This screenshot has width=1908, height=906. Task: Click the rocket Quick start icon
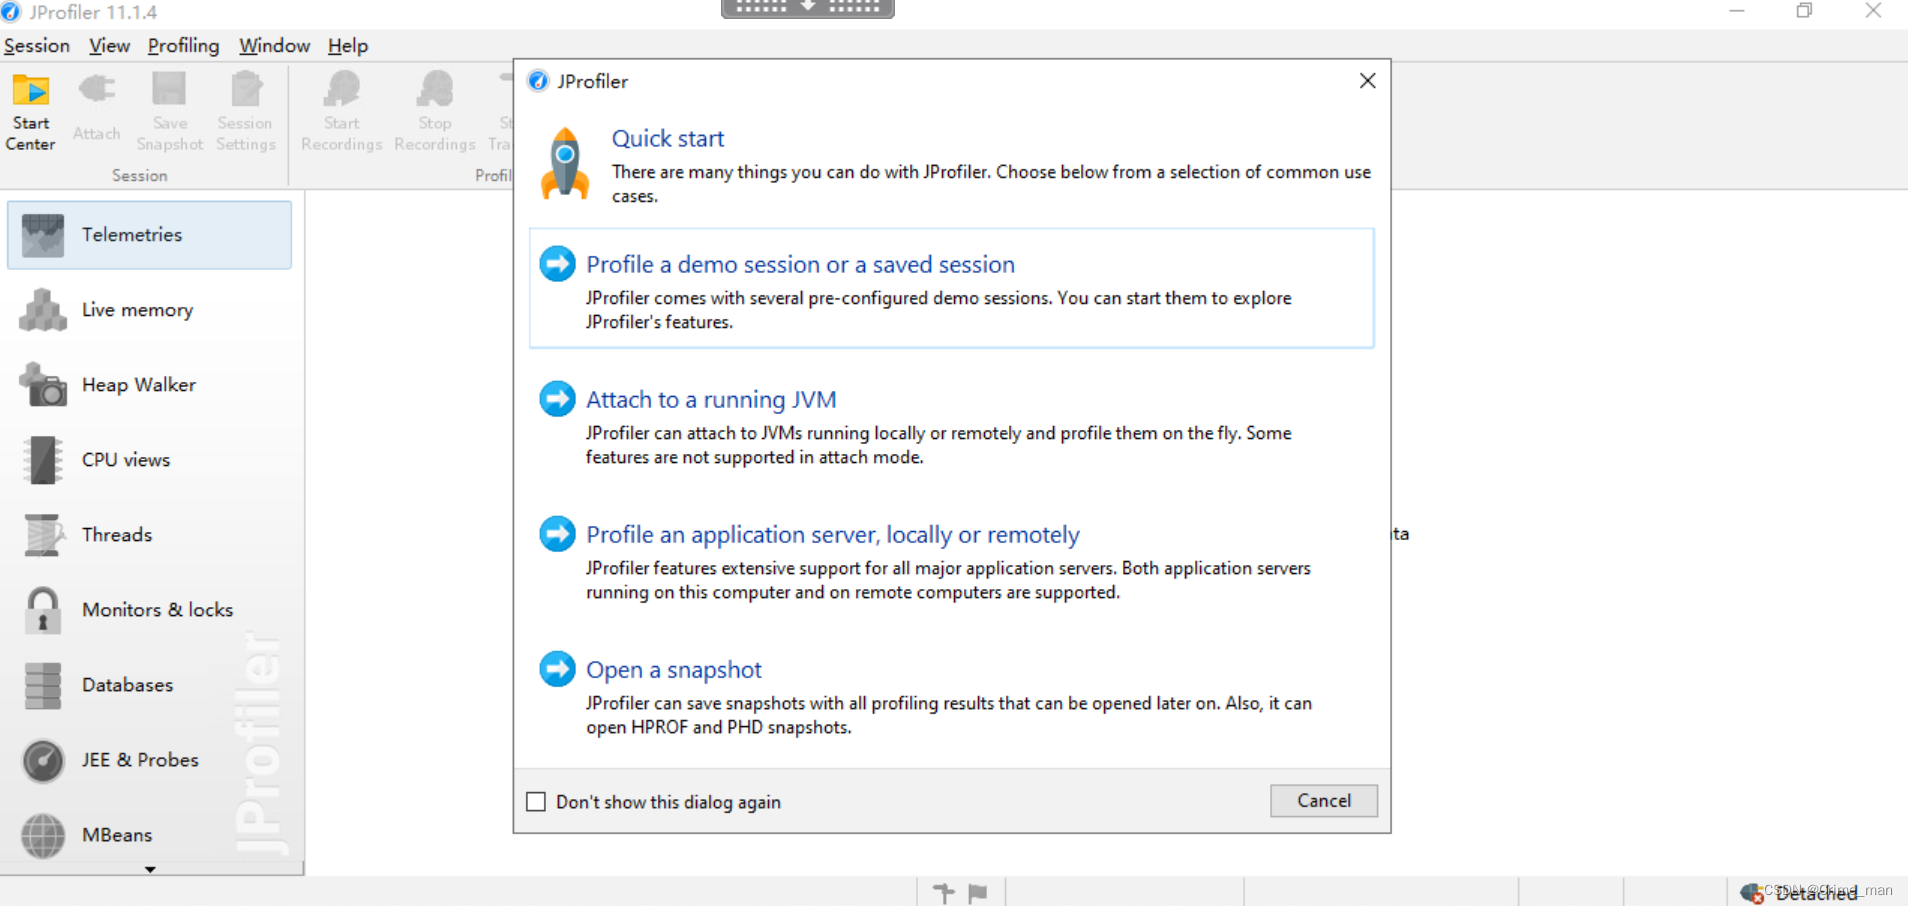tap(565, 164)
